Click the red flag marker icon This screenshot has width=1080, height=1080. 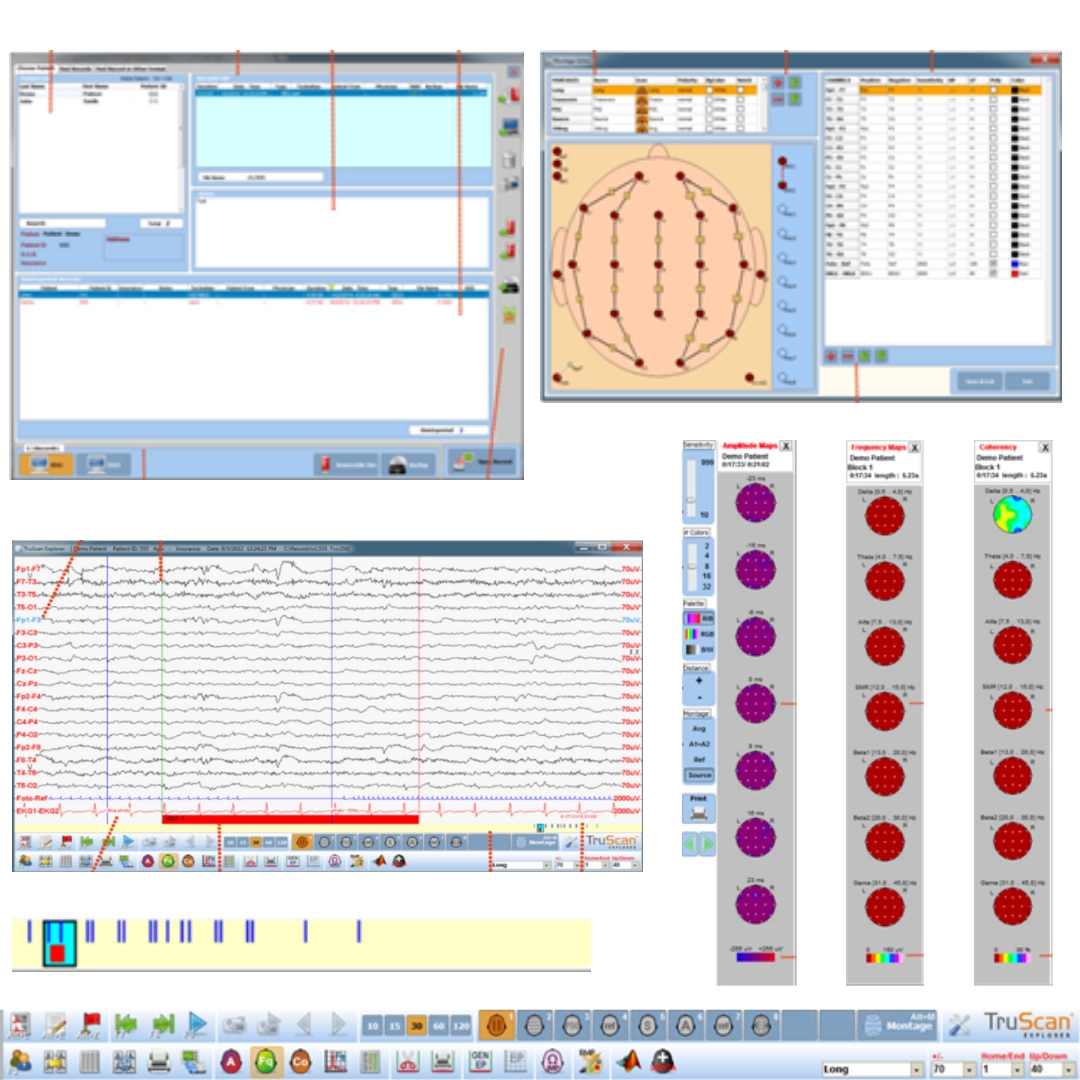click(89, 1024)
